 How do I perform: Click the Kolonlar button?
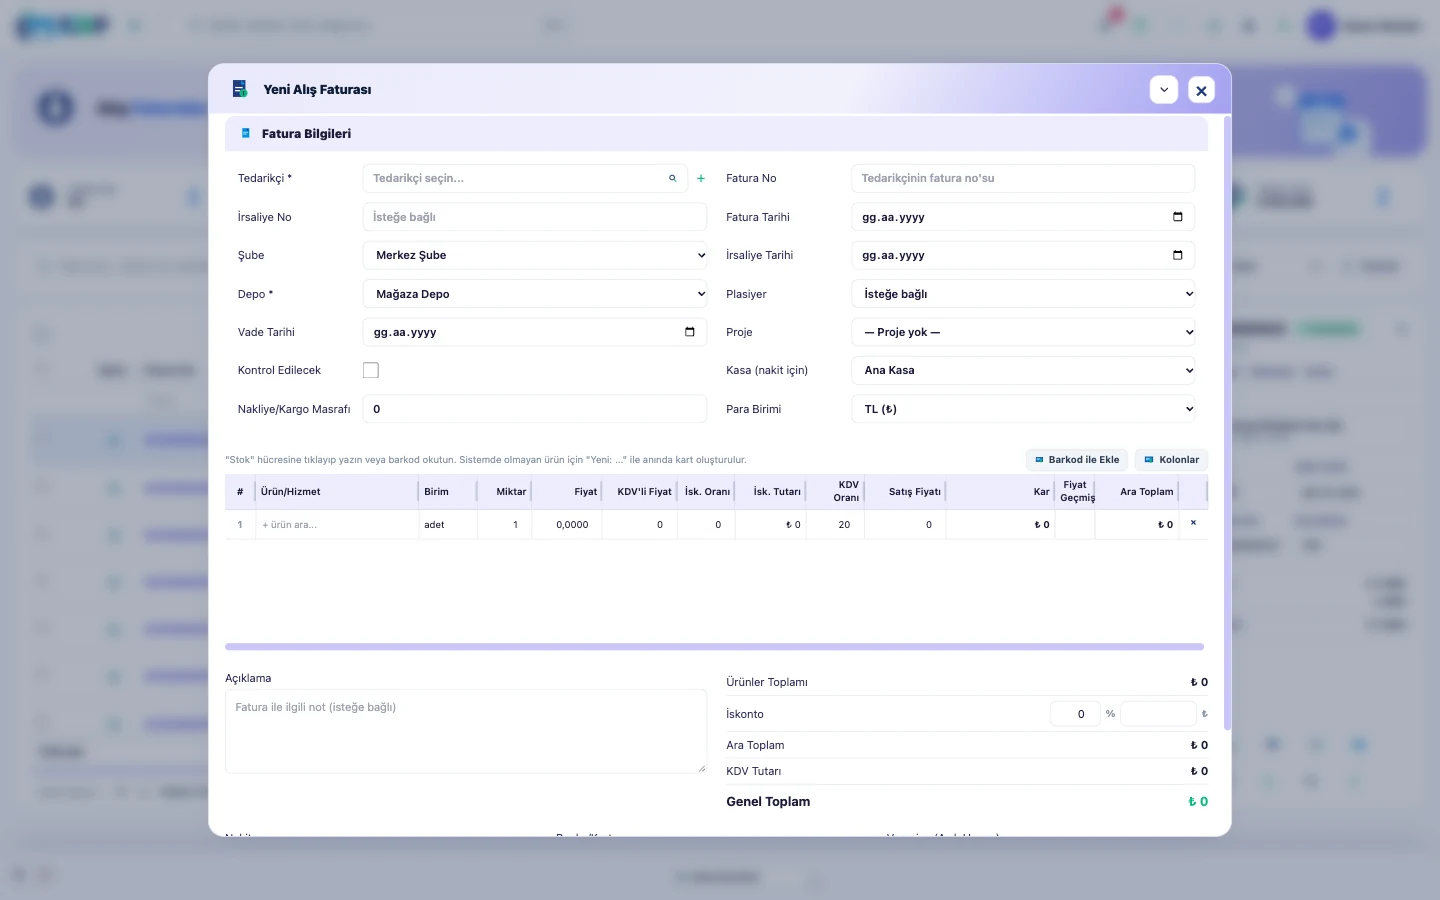pyautogui.click(x=1171, y=460)
